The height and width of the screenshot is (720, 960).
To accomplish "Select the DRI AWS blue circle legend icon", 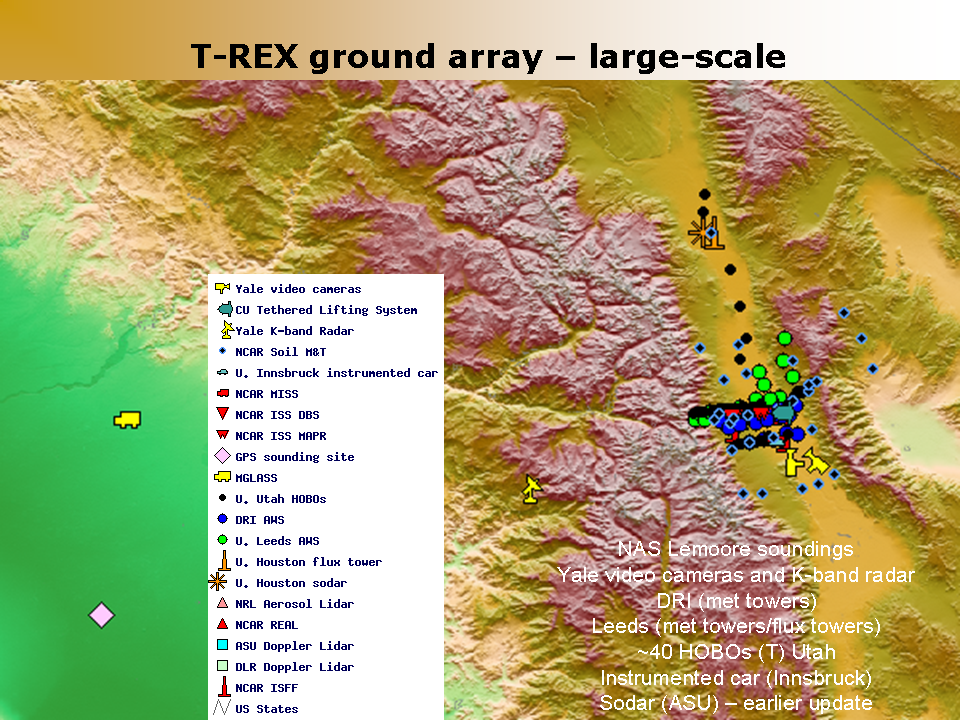I will point(222,519).
